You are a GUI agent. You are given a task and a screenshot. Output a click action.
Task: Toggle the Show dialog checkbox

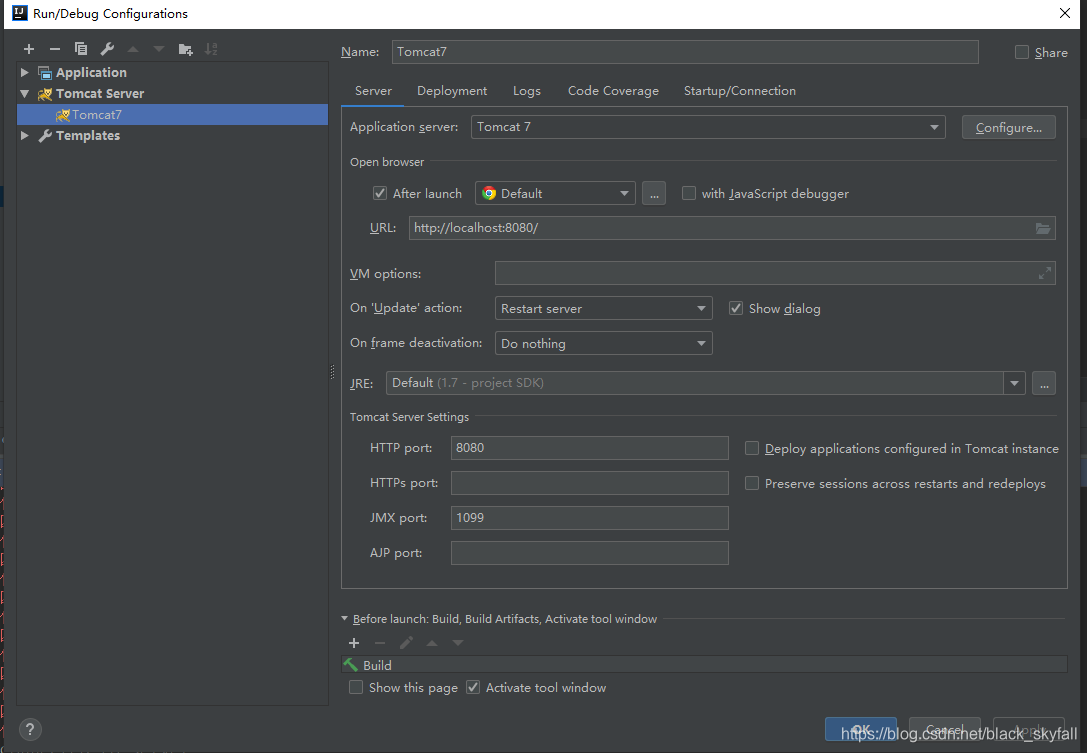pos(736,309)
